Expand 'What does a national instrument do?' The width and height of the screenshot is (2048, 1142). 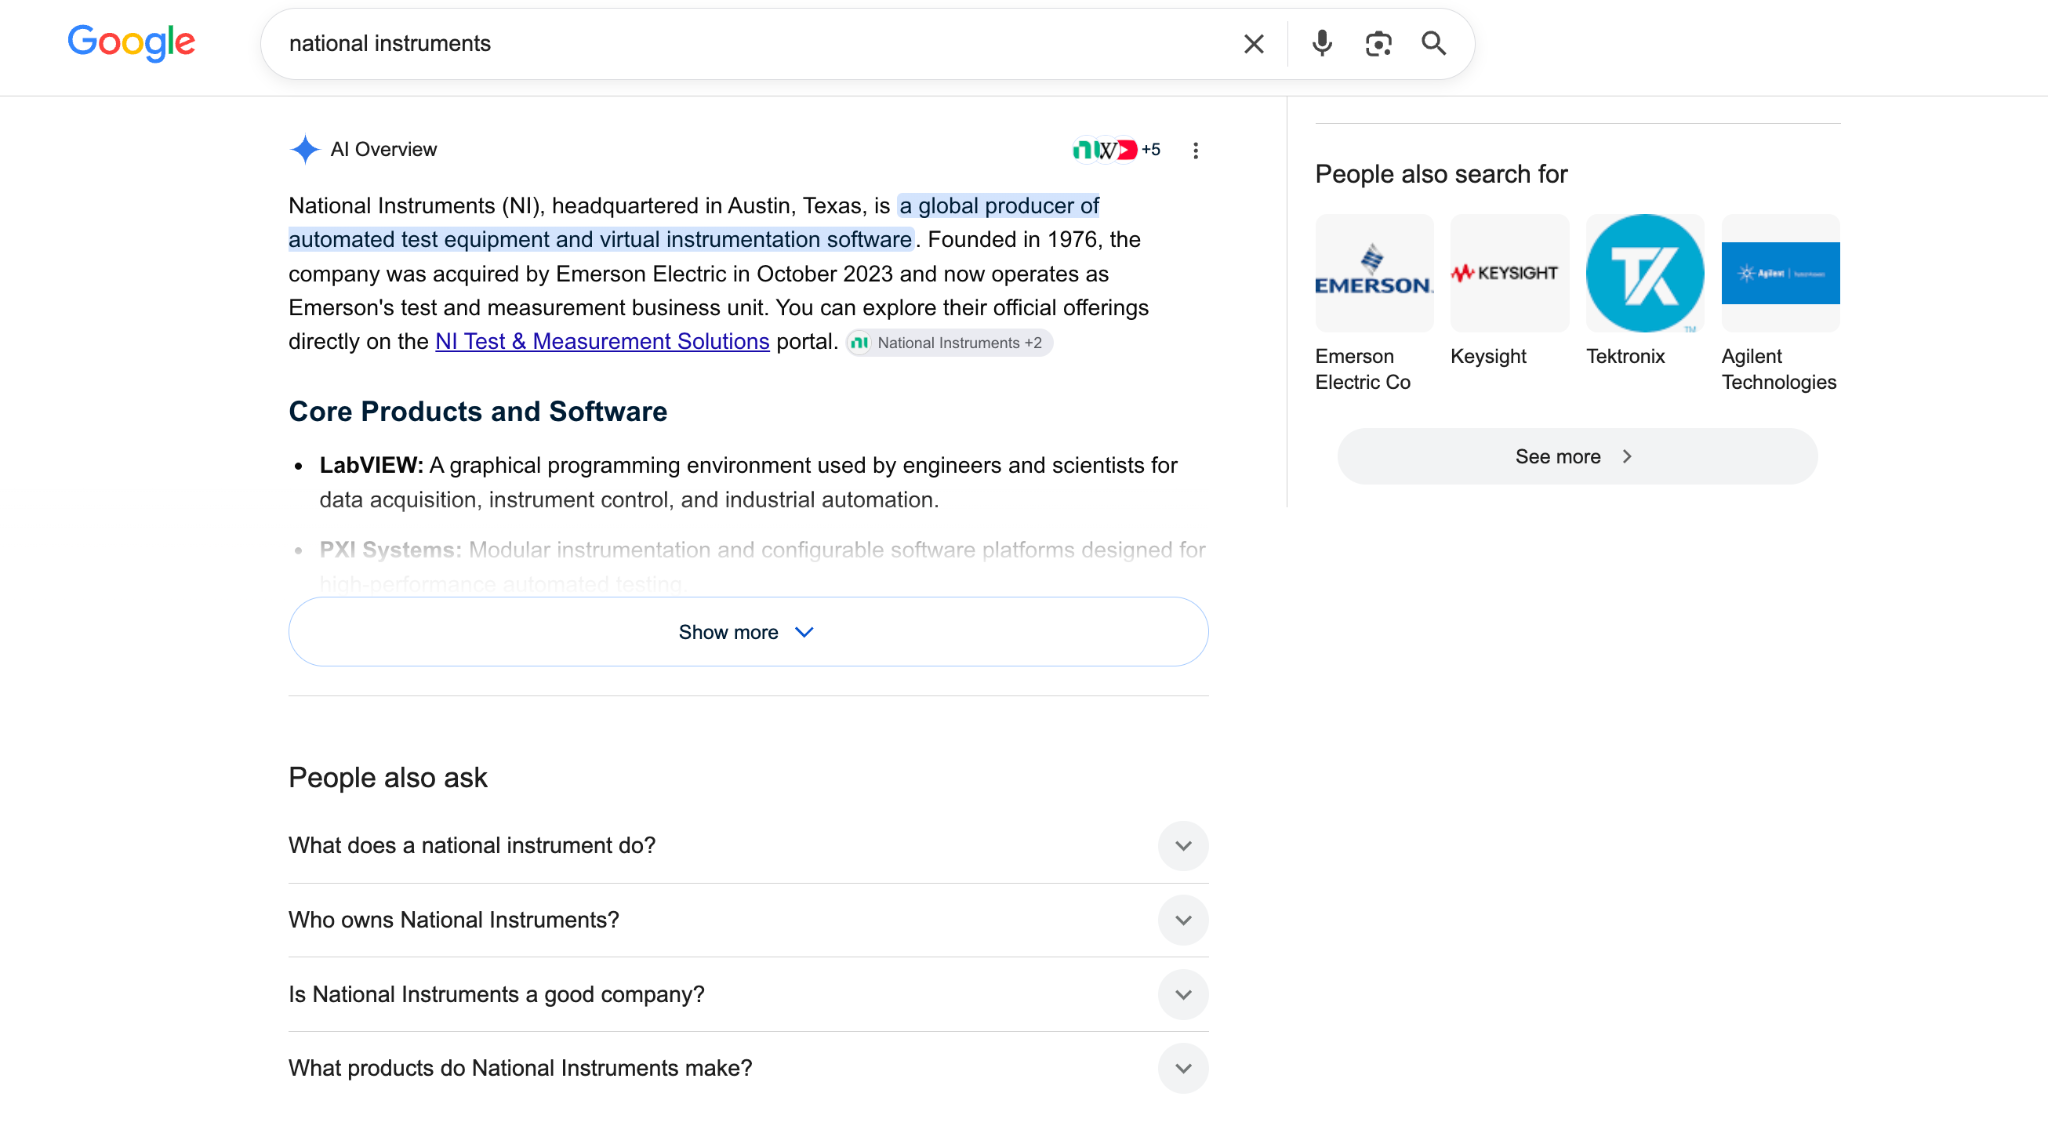click(x=748, y=846)
